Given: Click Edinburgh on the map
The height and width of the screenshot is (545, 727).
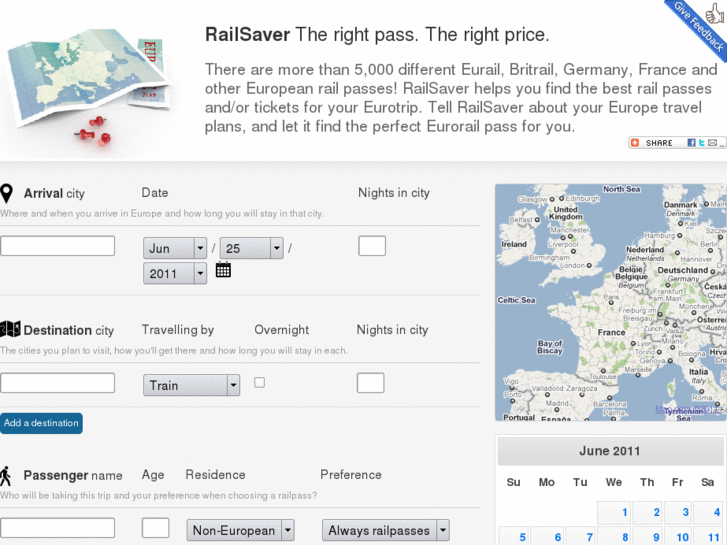Looking at the screenshot, I should pyautogui.click(x=579, y=199).
